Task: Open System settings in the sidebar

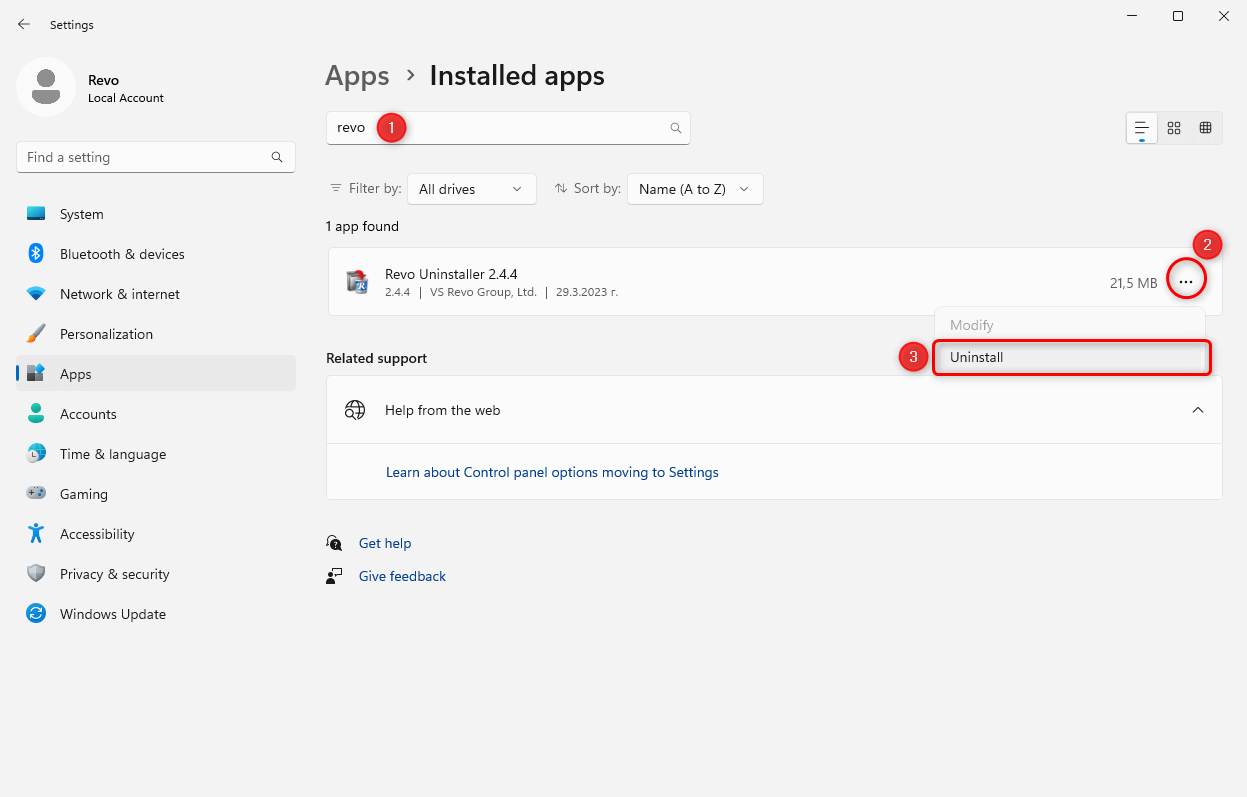Action: pos(156,214)
